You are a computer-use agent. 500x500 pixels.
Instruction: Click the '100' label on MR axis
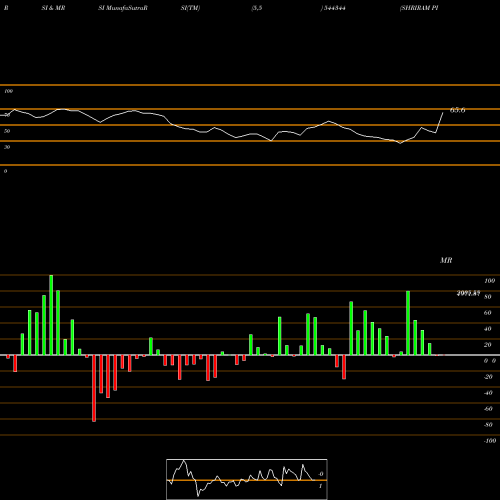490,281
